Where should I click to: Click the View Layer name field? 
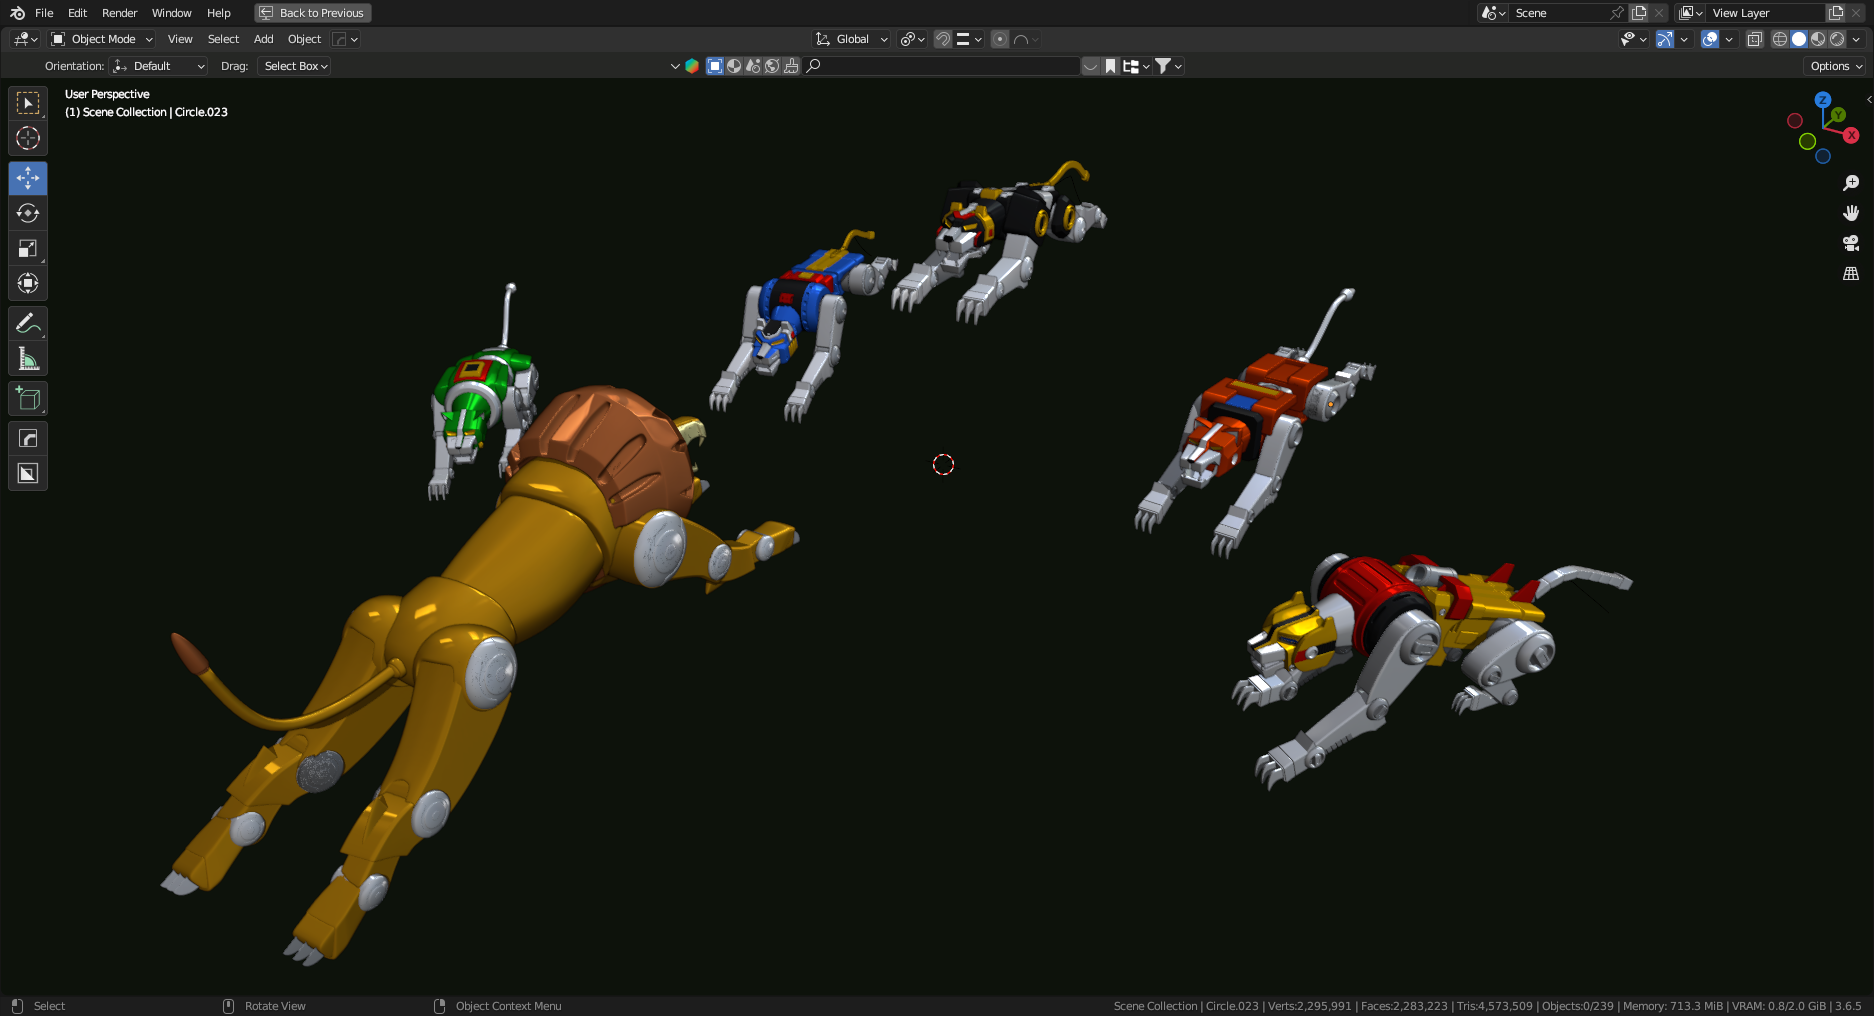click(1765, 13)
